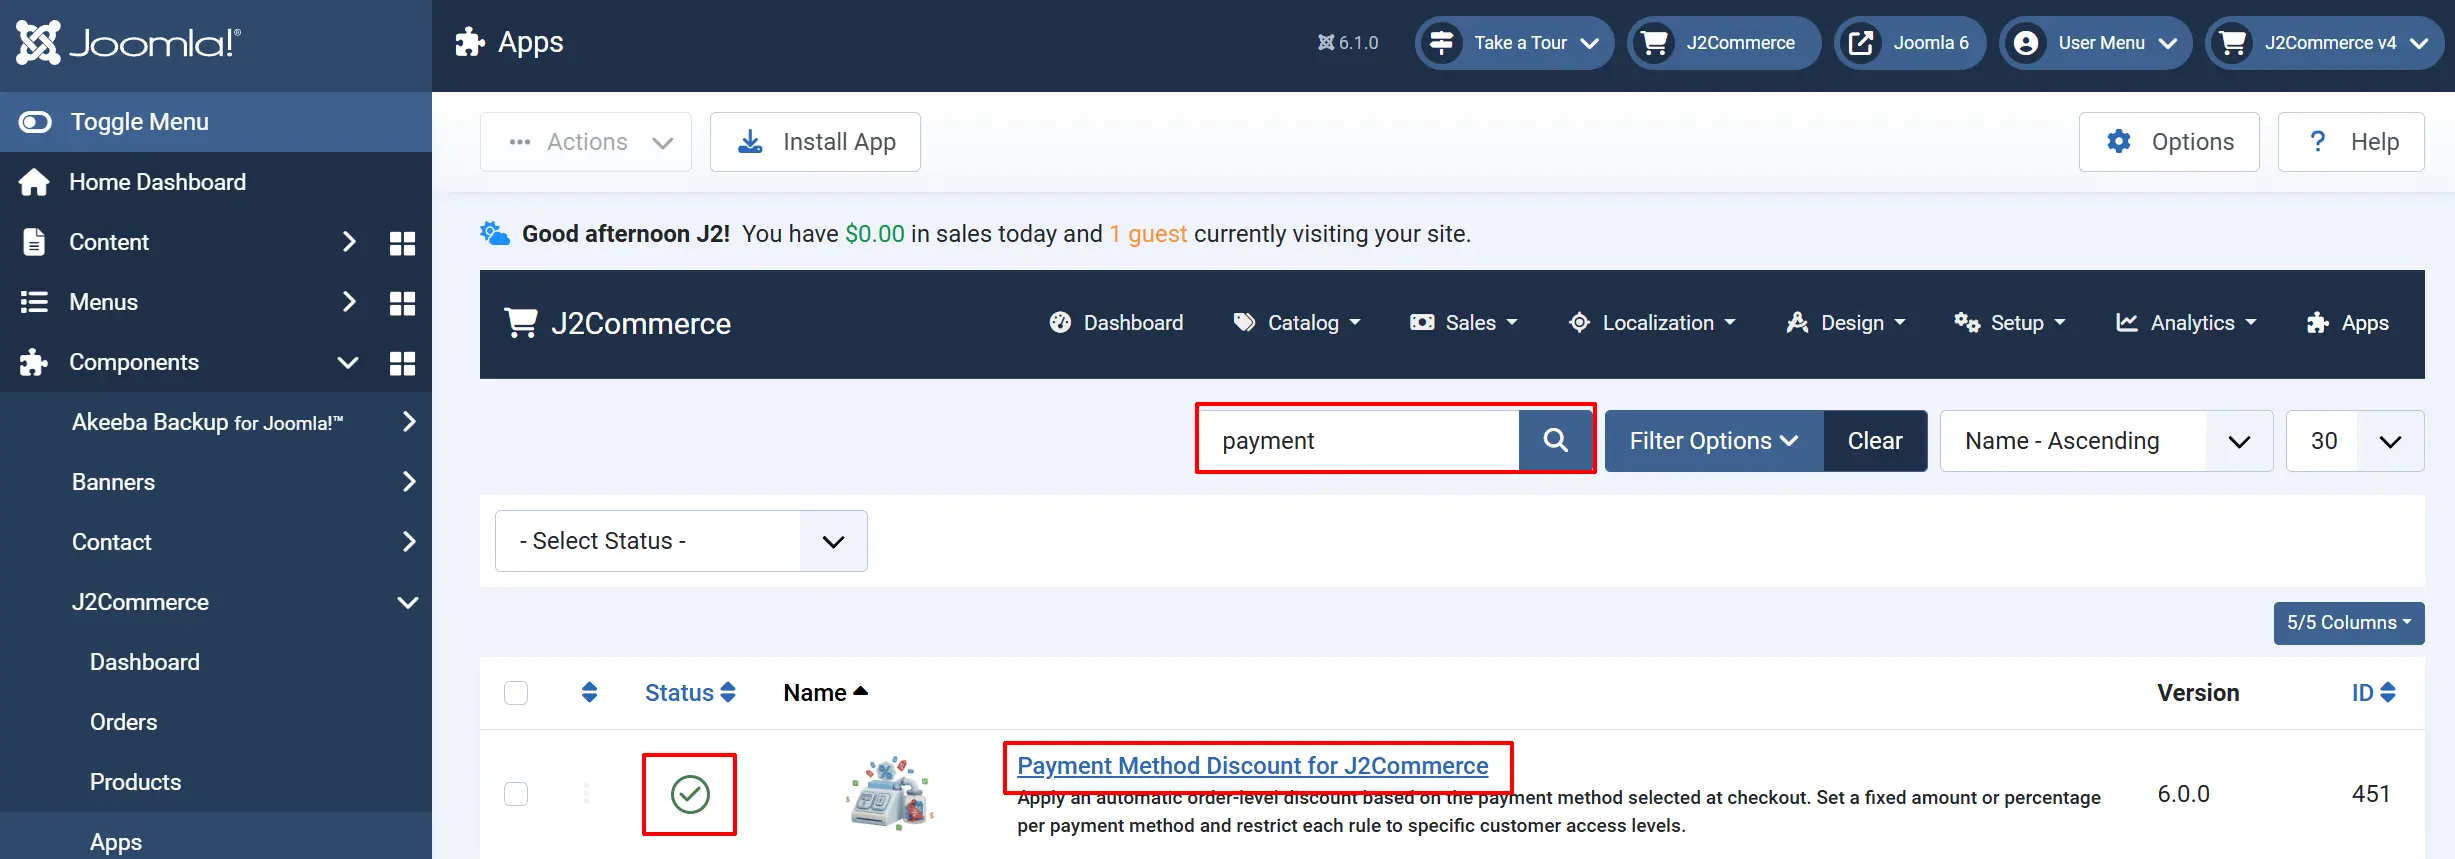
Task: Open Orders in sidebar
Action: tap(123, 722)
